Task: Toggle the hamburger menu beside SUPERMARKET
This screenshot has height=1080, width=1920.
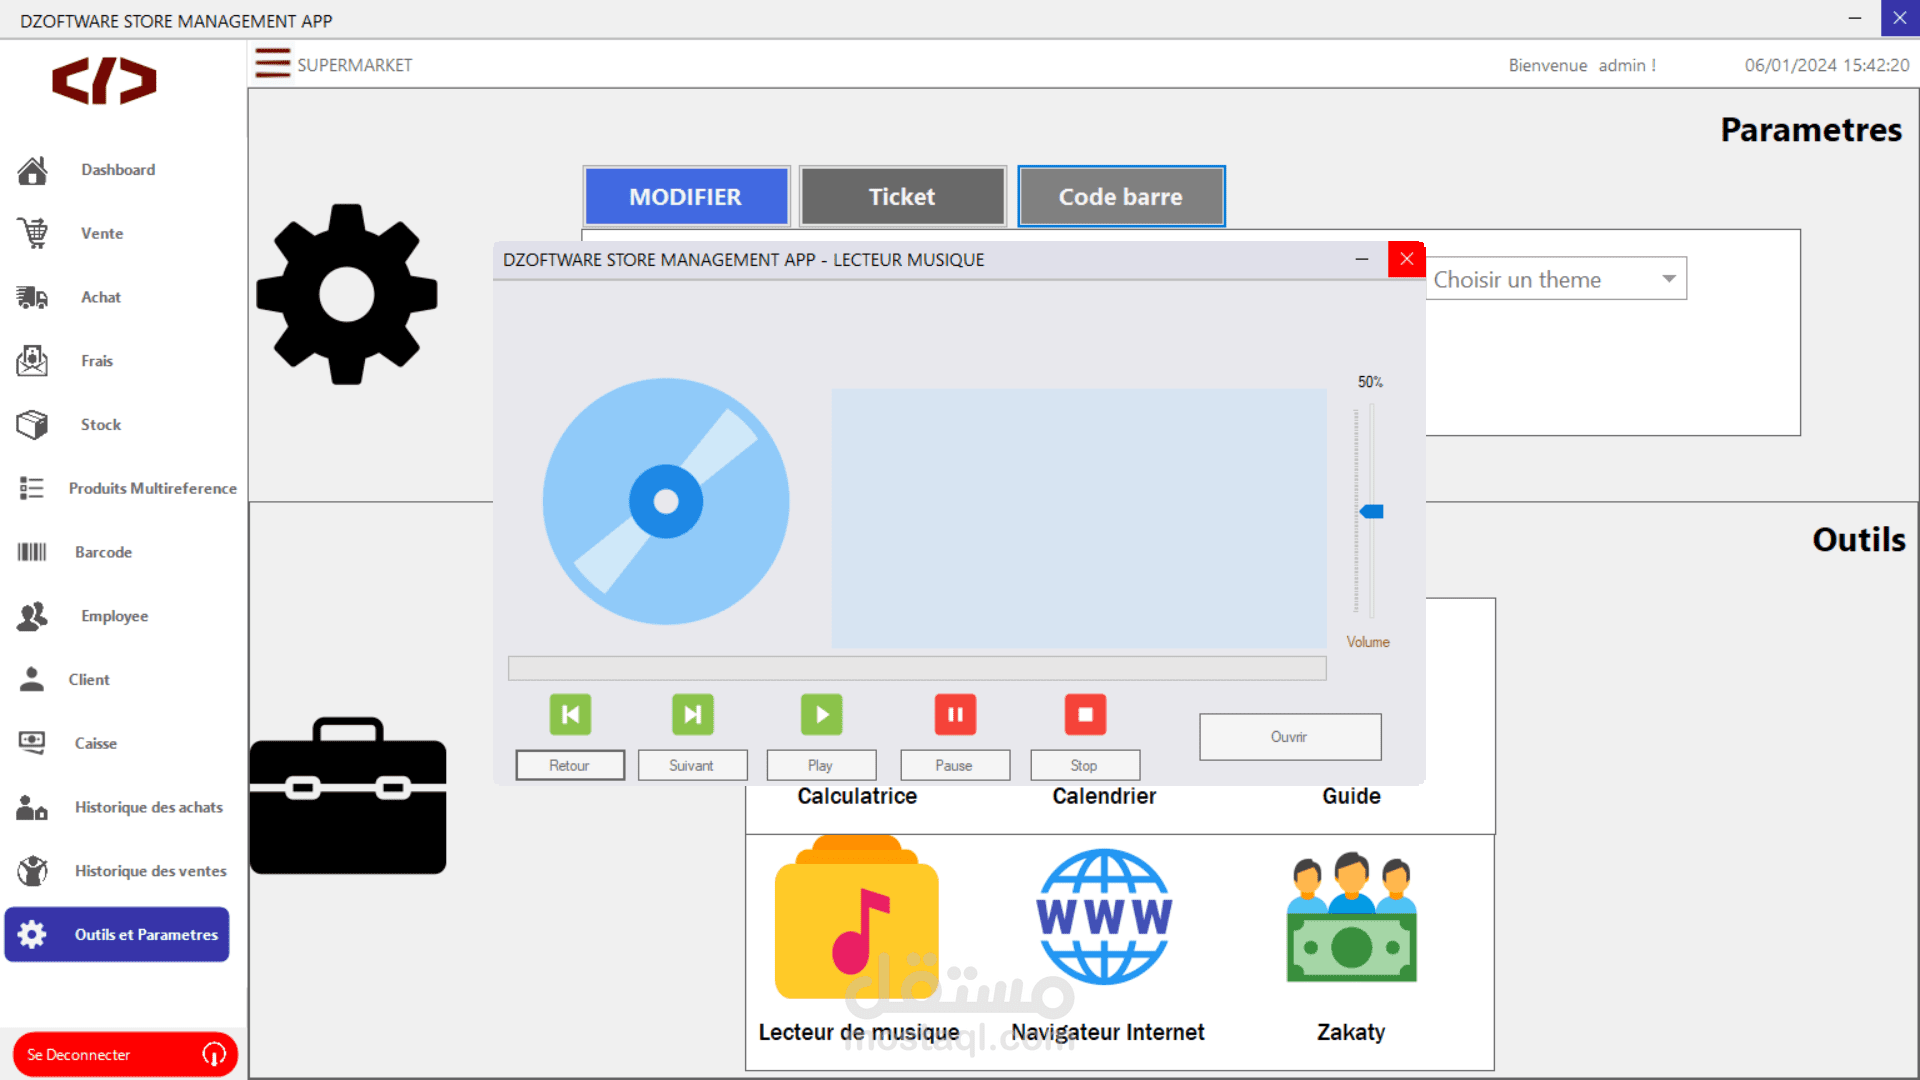Action: tap(272, 64)
